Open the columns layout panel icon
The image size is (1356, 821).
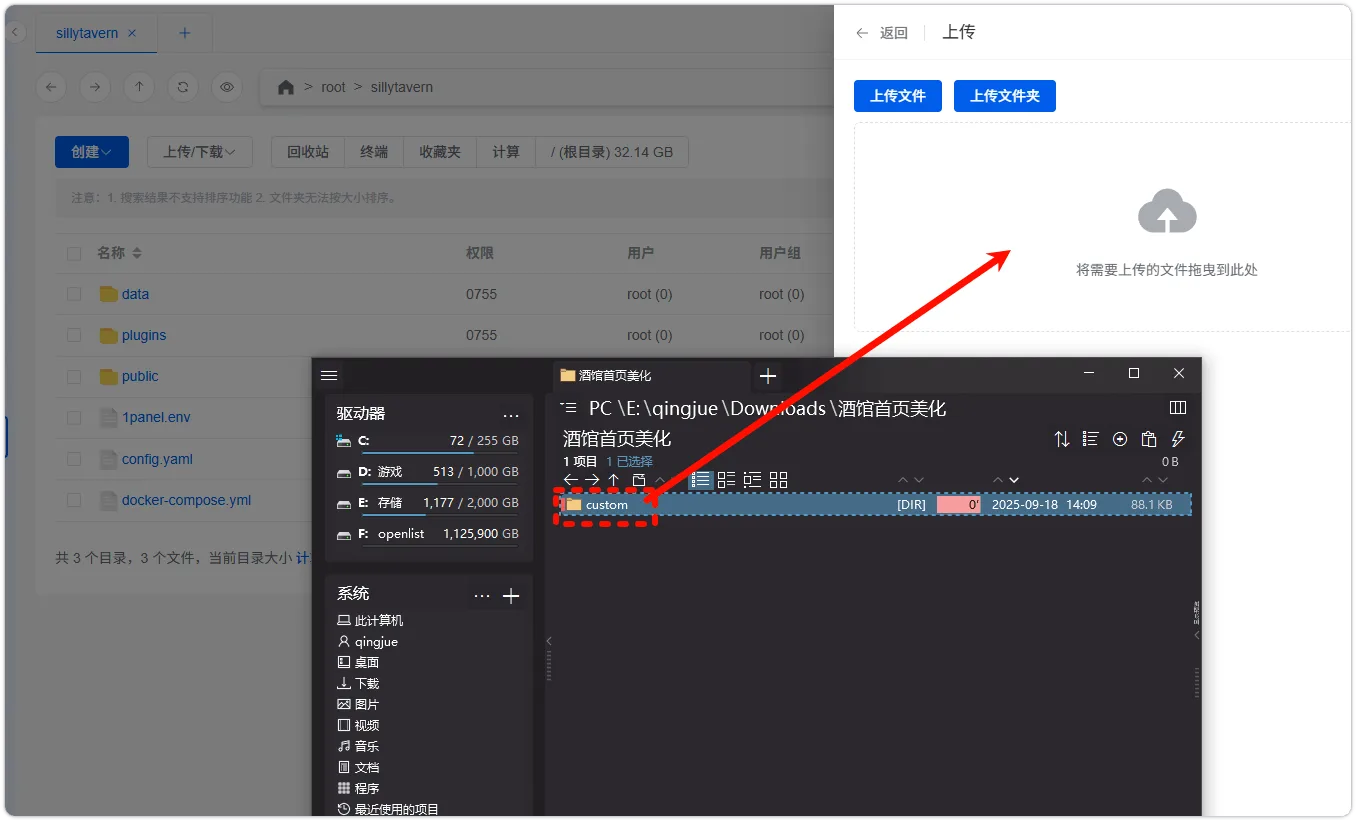click(1178, 407)
